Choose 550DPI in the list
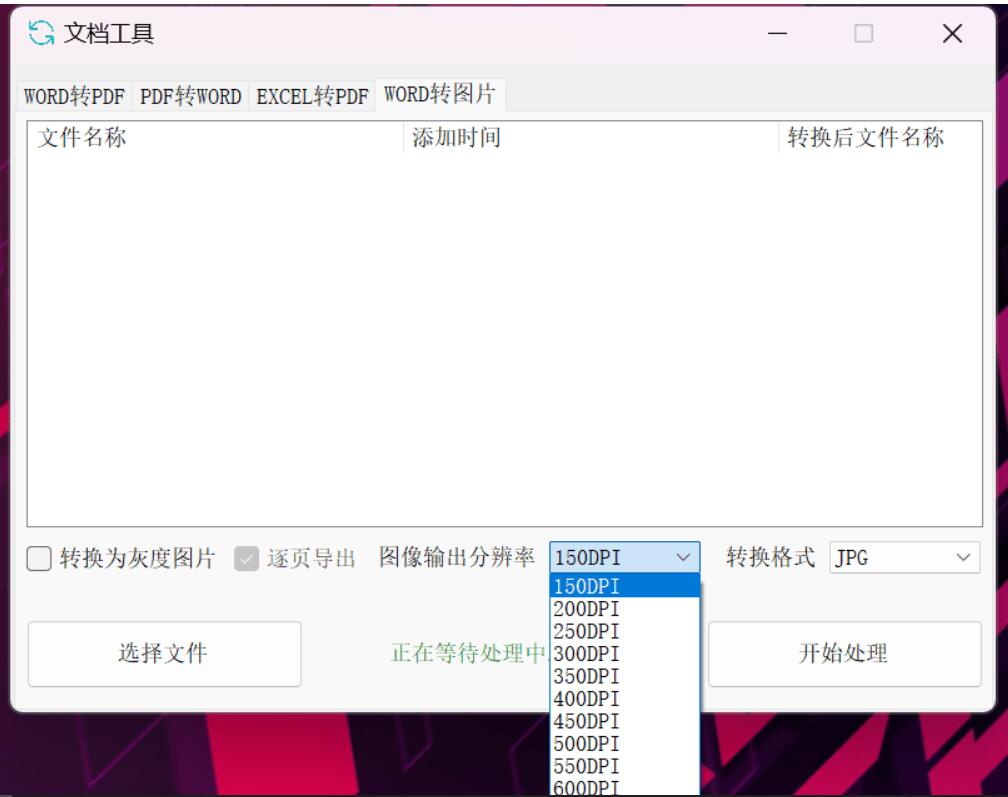Screen dimensions: 1008x797 point(624,766)
